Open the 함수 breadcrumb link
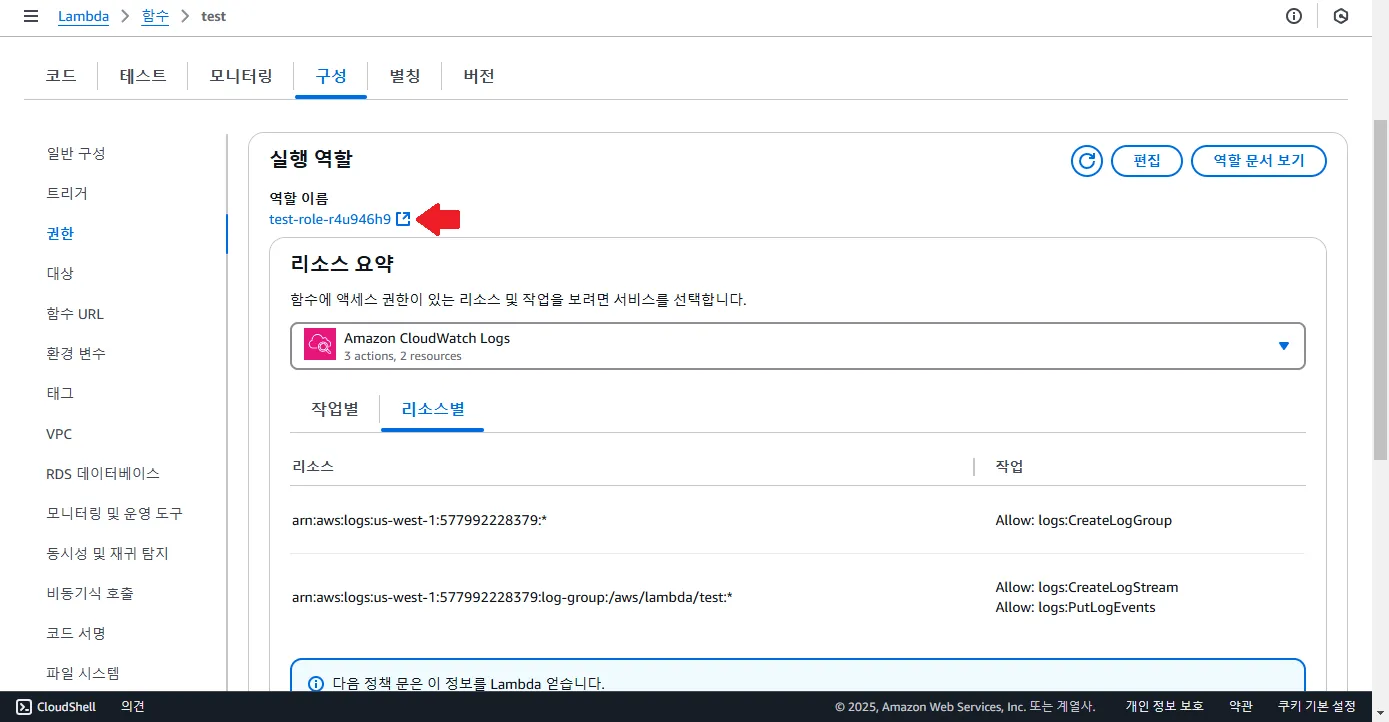 pos(155,17)
